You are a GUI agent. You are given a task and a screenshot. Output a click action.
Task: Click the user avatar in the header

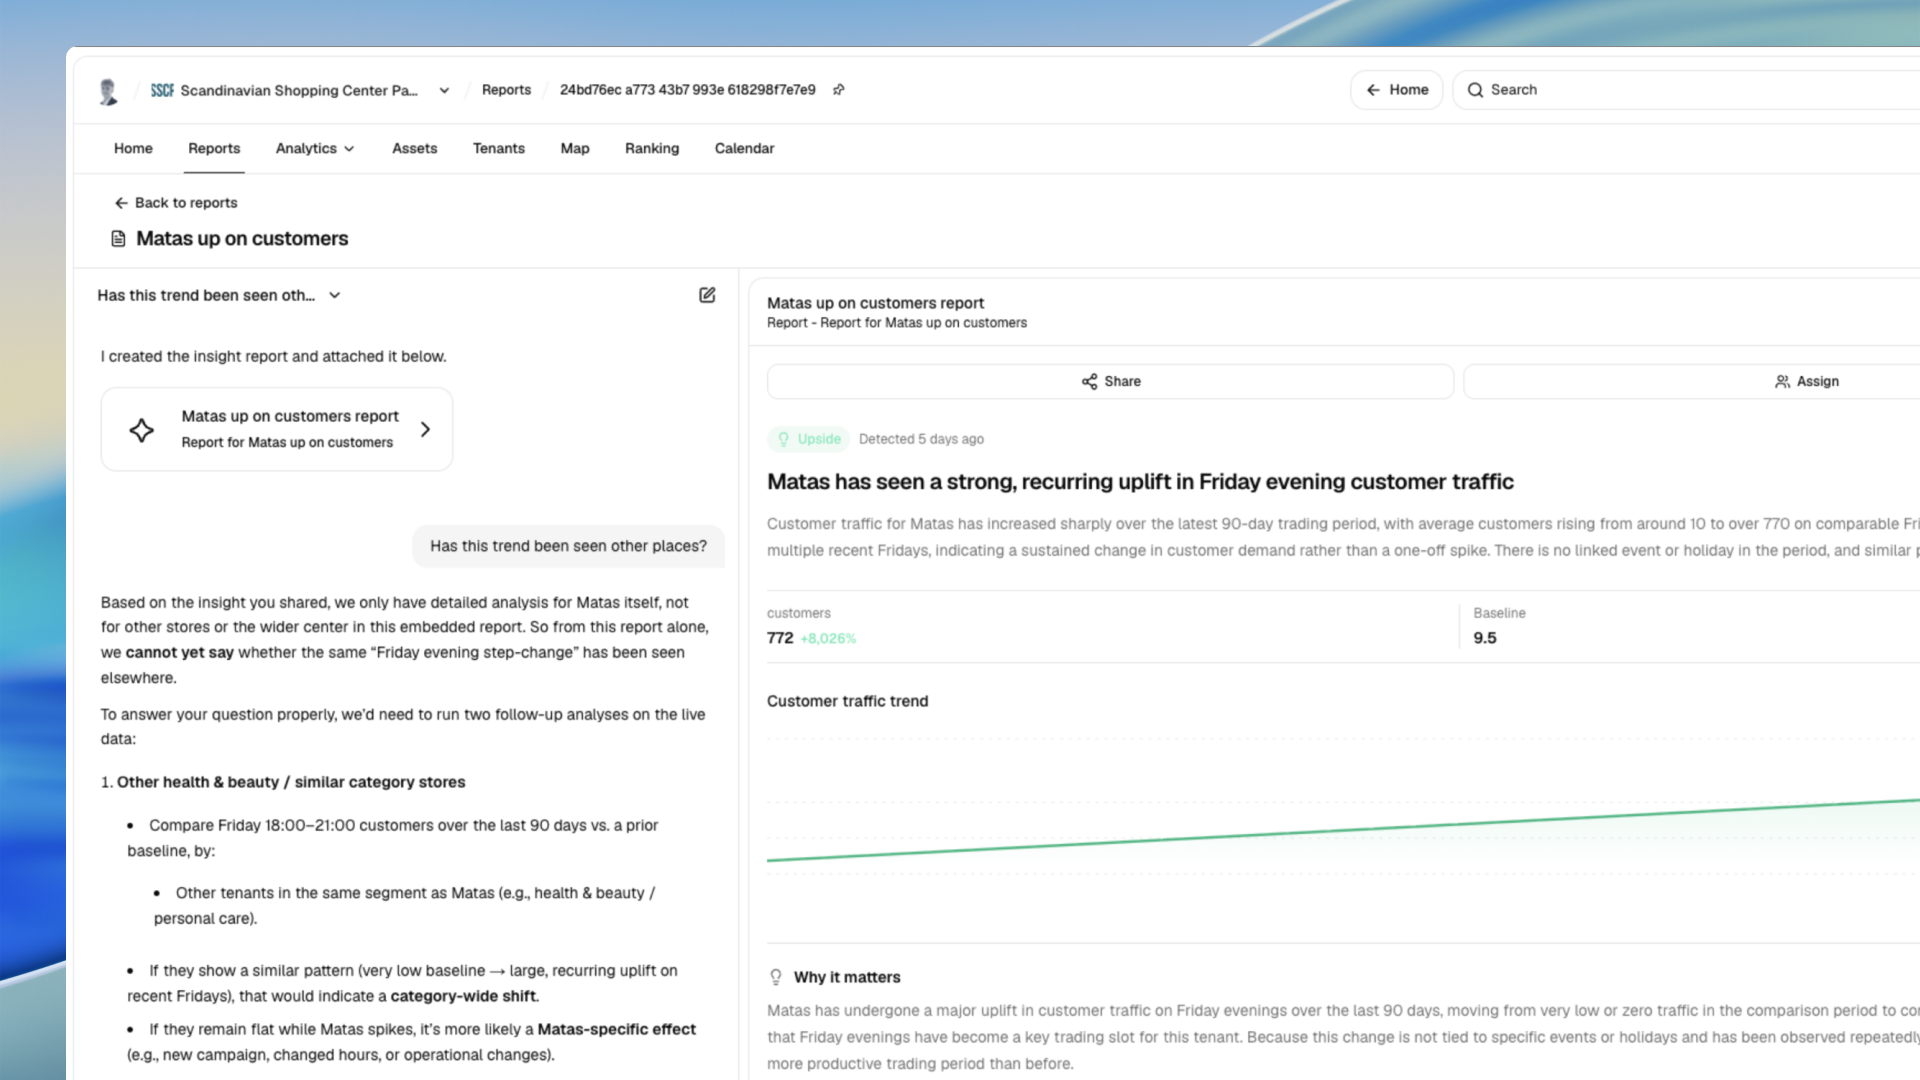click(108, 91)
